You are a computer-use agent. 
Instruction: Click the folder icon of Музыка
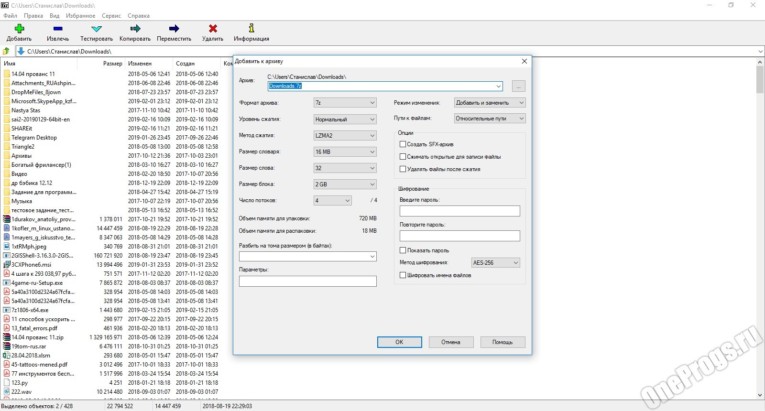(7, 201)
